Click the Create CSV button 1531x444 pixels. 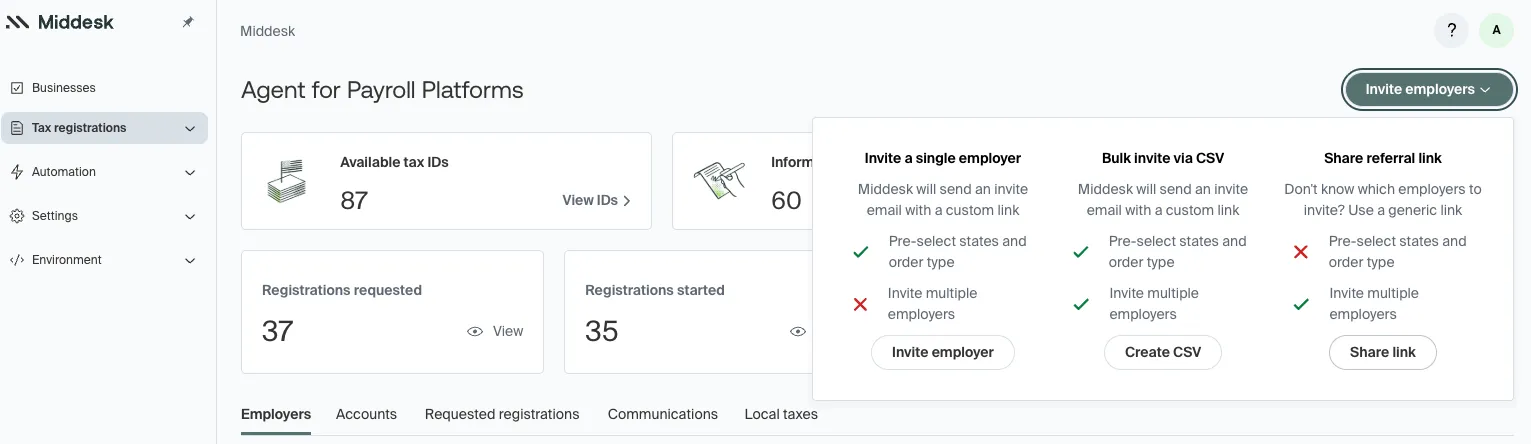click(x=1163, y=352)
